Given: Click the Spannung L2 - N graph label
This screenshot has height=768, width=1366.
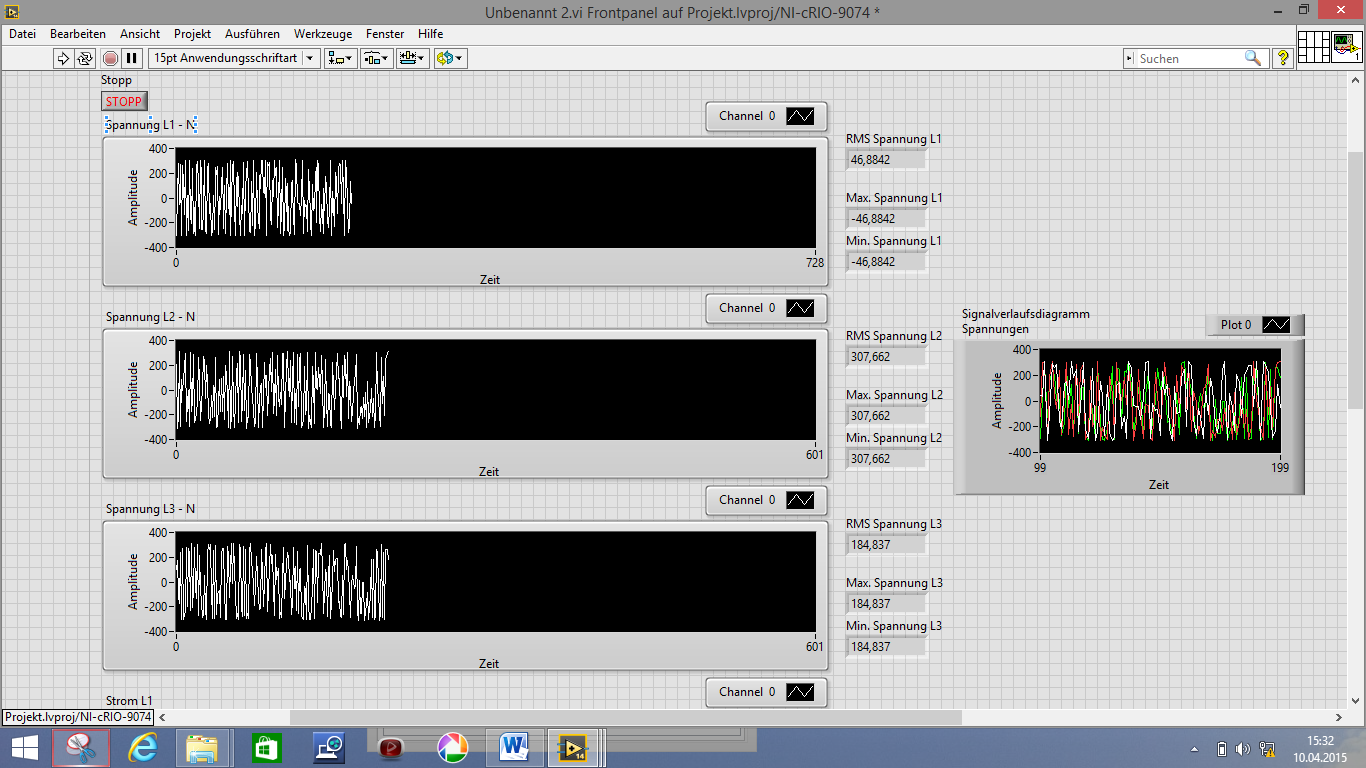Looking at the screenshot, I should coord(151,317).
